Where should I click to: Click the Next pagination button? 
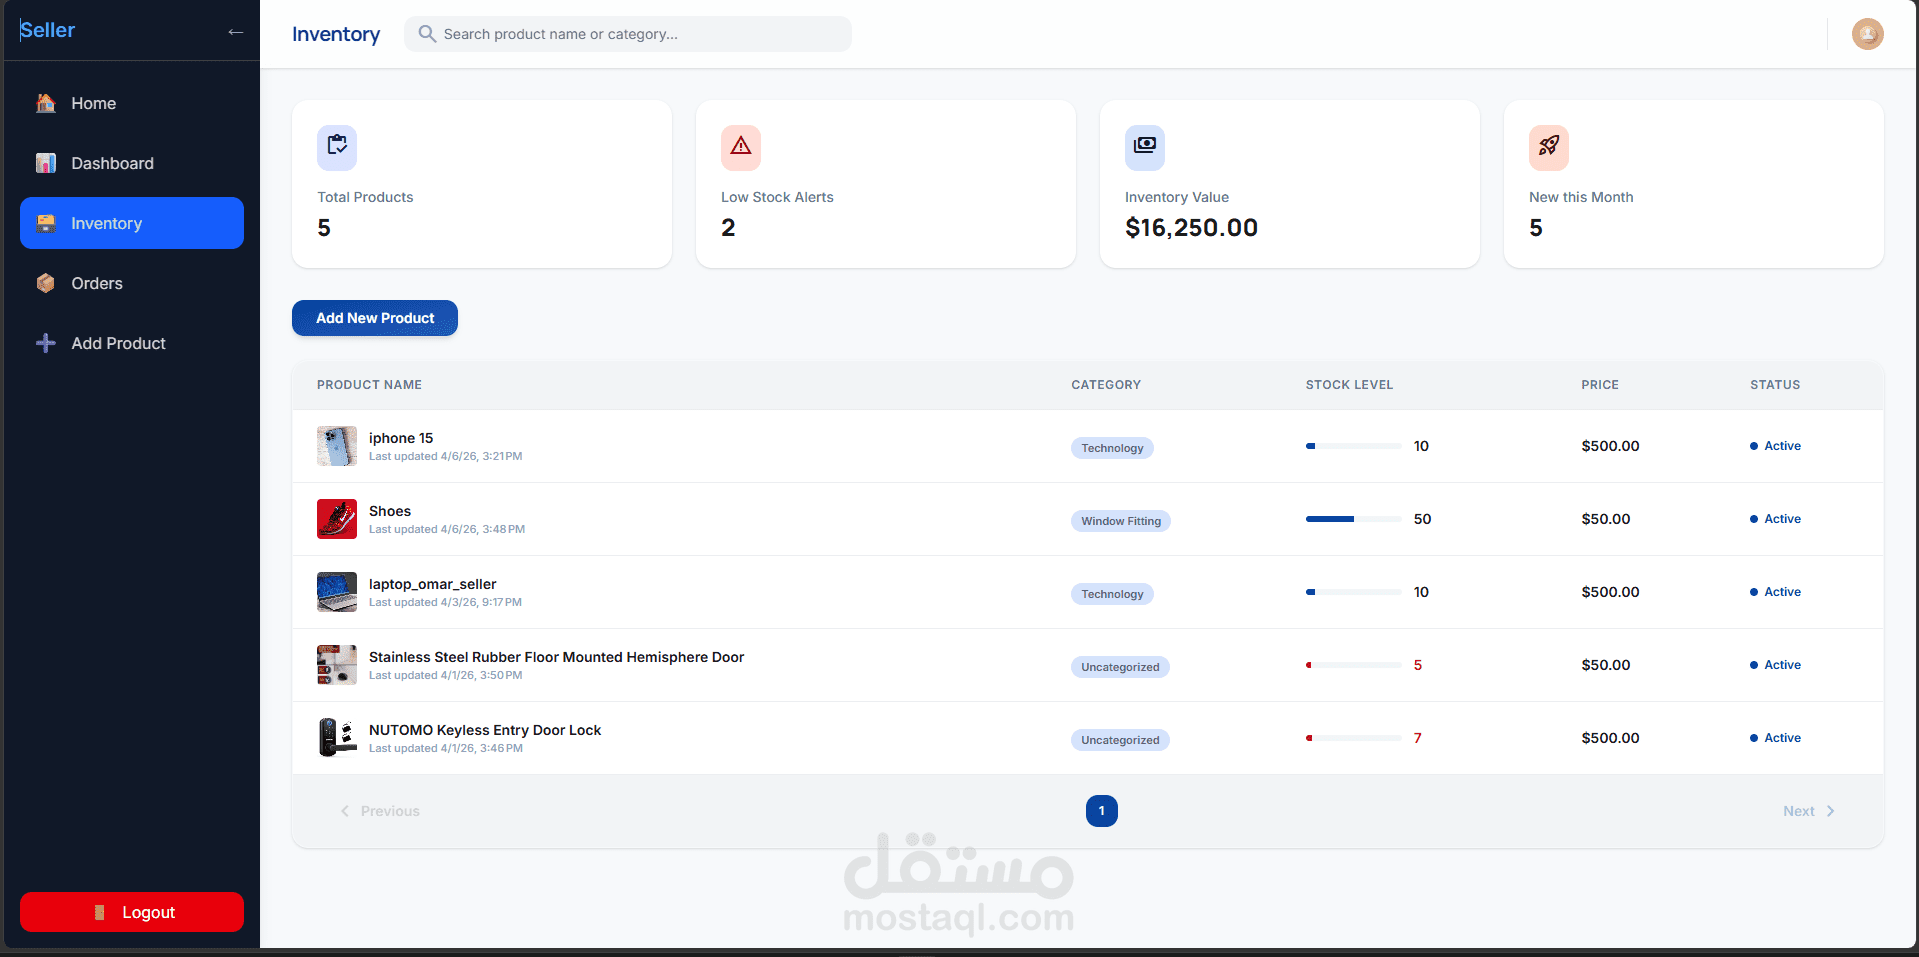coord(1809,811)
